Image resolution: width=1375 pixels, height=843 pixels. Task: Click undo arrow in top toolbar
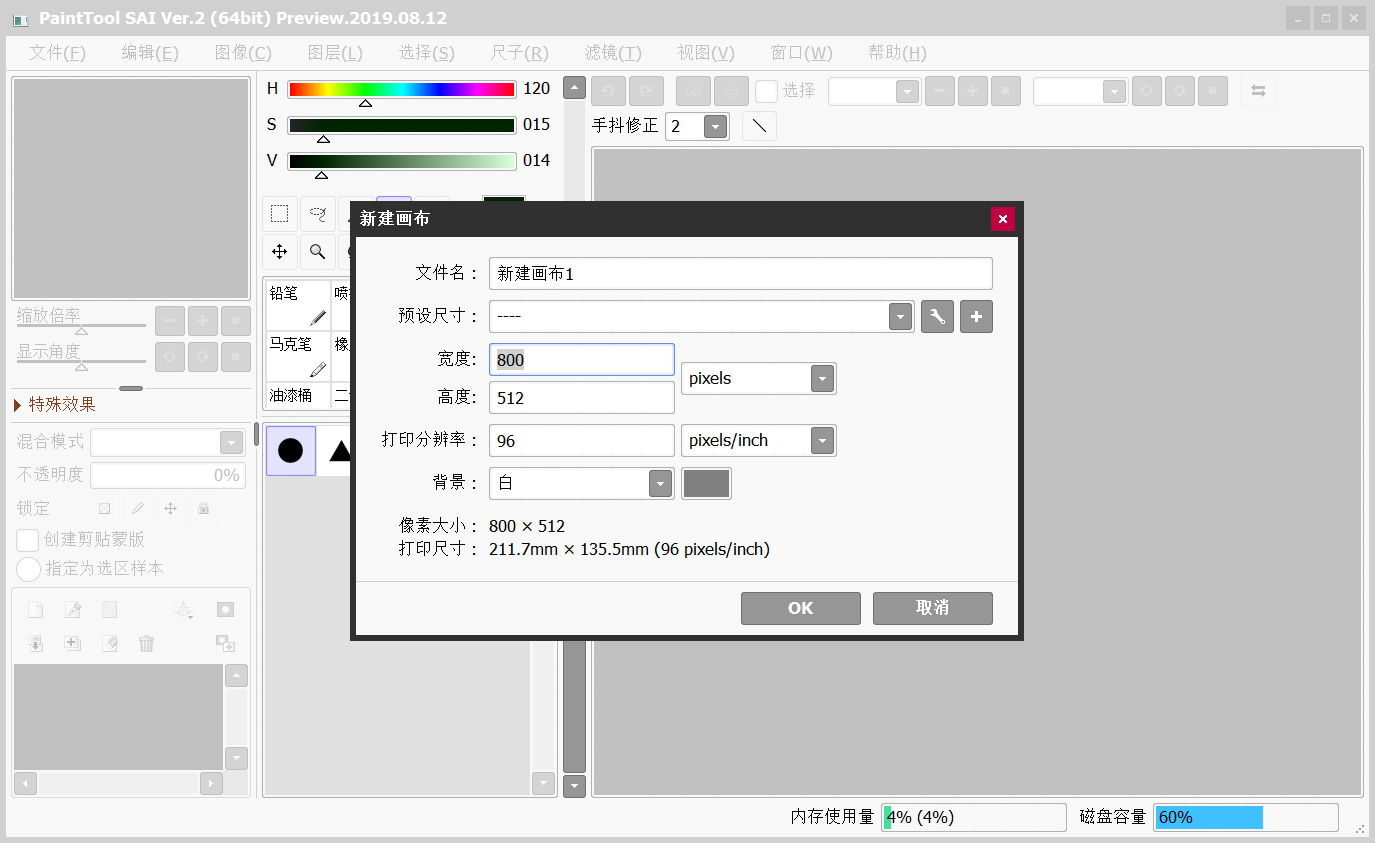click(x=608, y=91)
